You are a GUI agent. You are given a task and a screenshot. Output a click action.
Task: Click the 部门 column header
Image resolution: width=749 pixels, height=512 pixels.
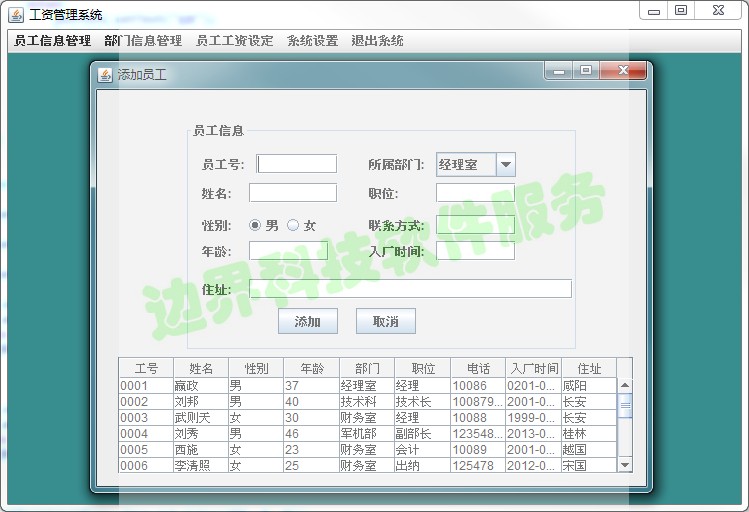pos(367,368)
